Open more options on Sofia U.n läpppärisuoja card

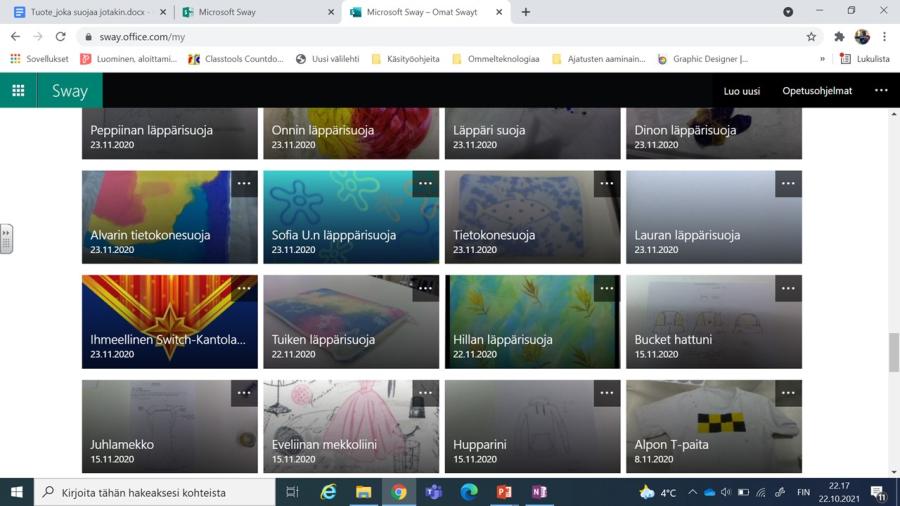[x=425, y=184]
